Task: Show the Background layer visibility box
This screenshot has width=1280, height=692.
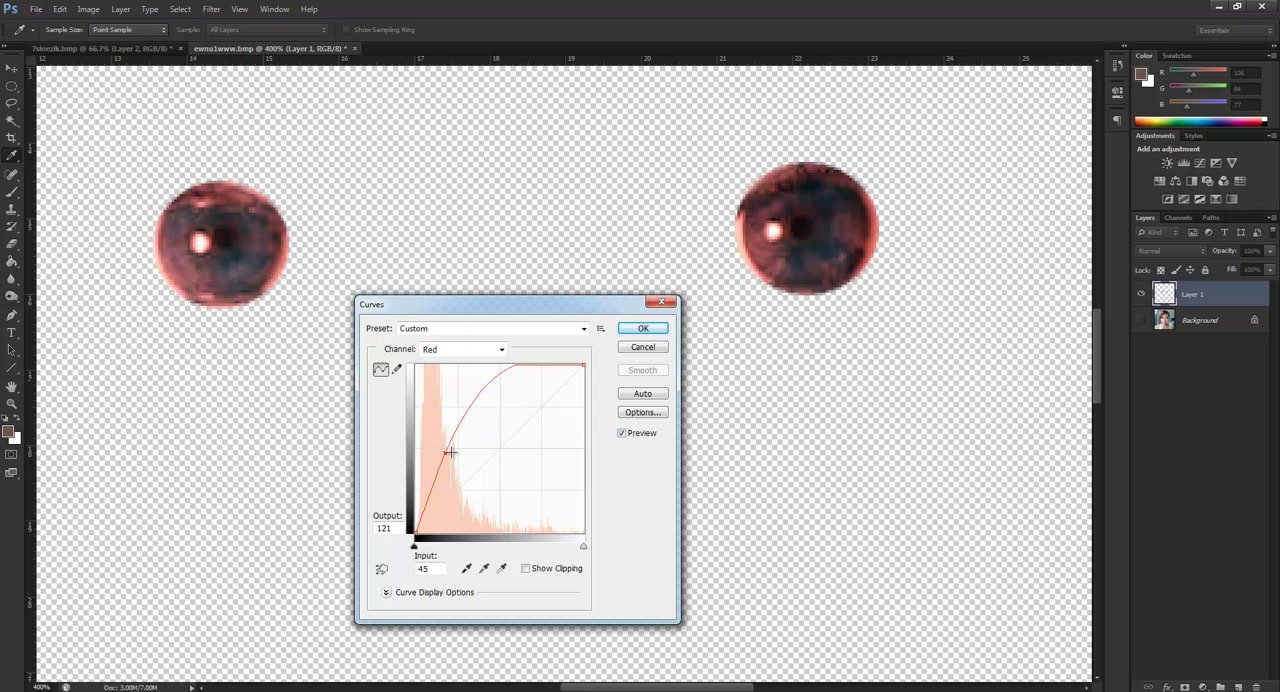Action: tap(1141, 320)
